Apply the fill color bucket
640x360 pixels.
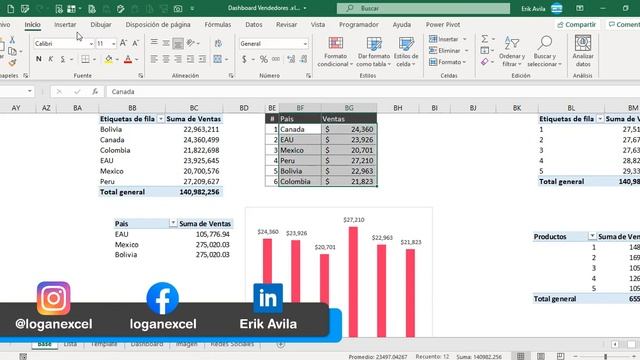(109, 60)
